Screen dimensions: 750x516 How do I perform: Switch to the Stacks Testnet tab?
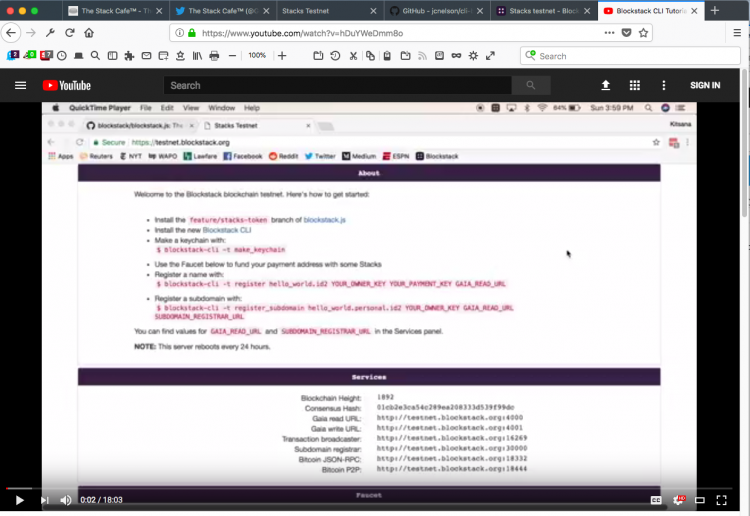(x=330, y=11)
